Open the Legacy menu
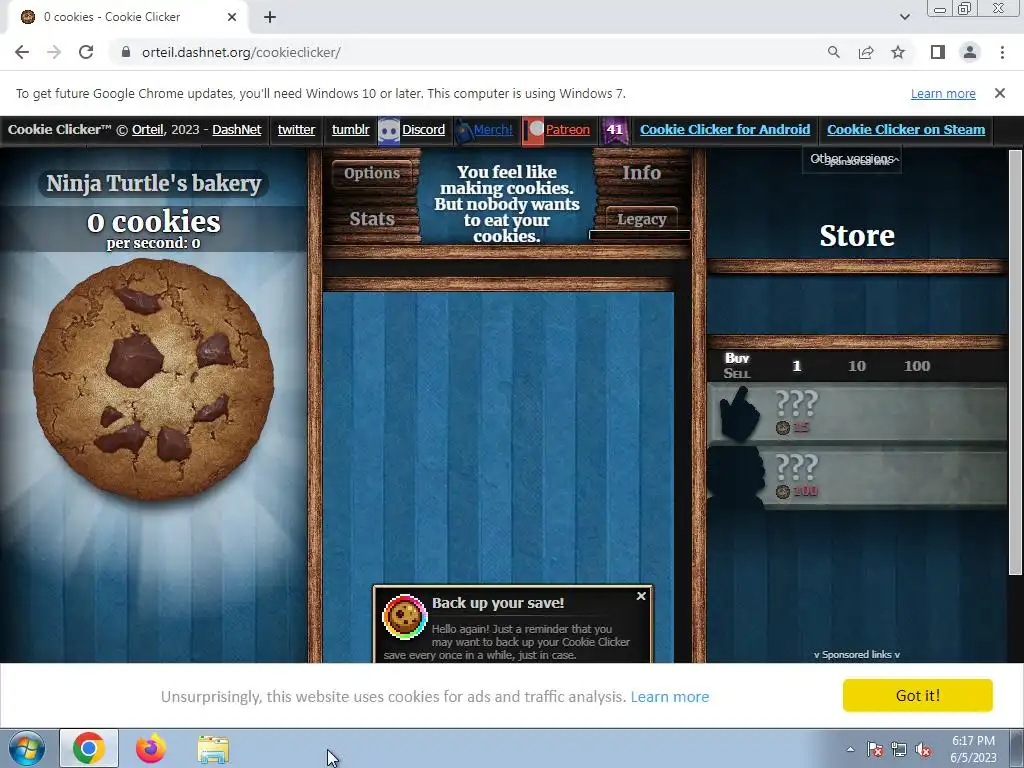Viewport: 1024px width, 768px height. [641, 219]
